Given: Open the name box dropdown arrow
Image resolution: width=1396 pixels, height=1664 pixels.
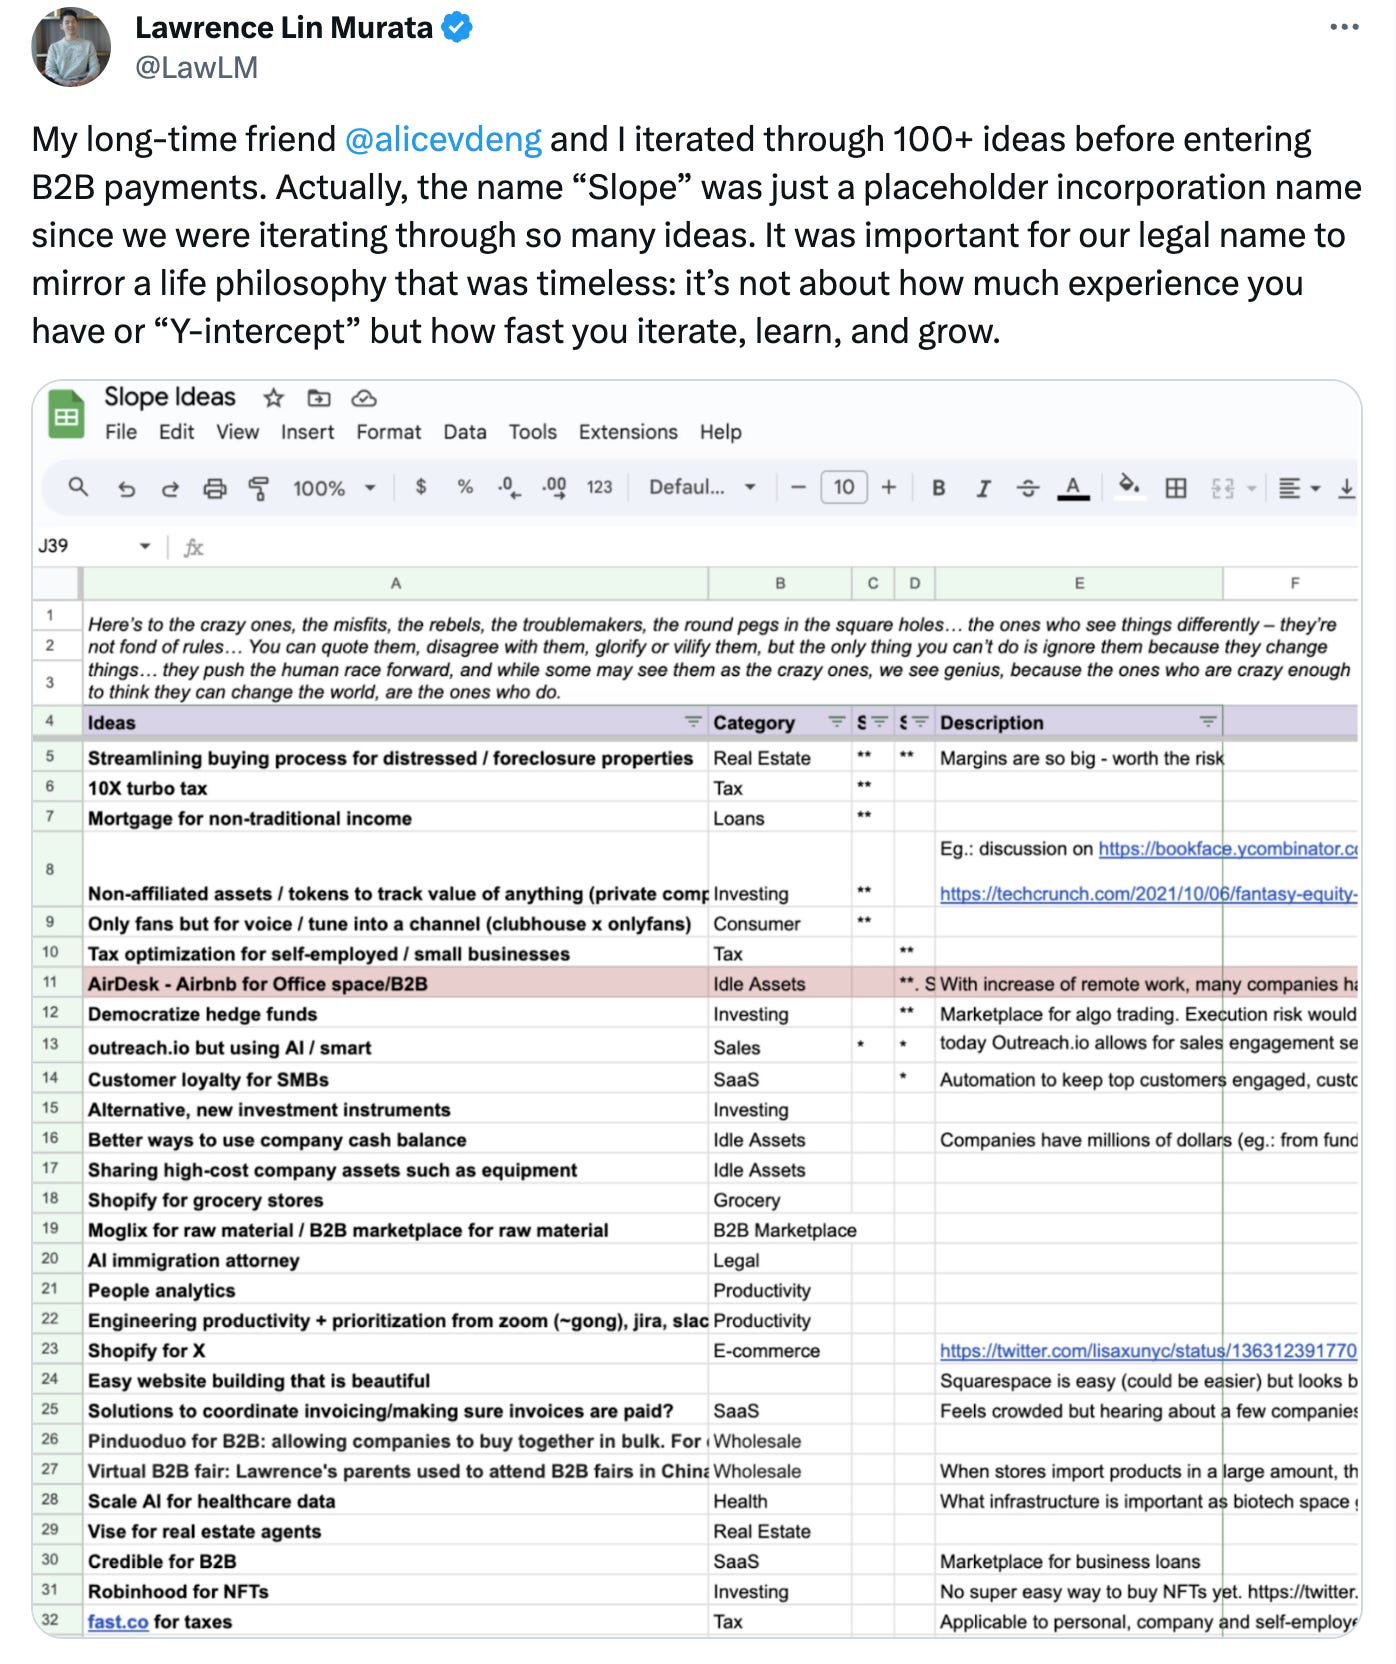Looking at the screenshot, I should coord(145,546).
